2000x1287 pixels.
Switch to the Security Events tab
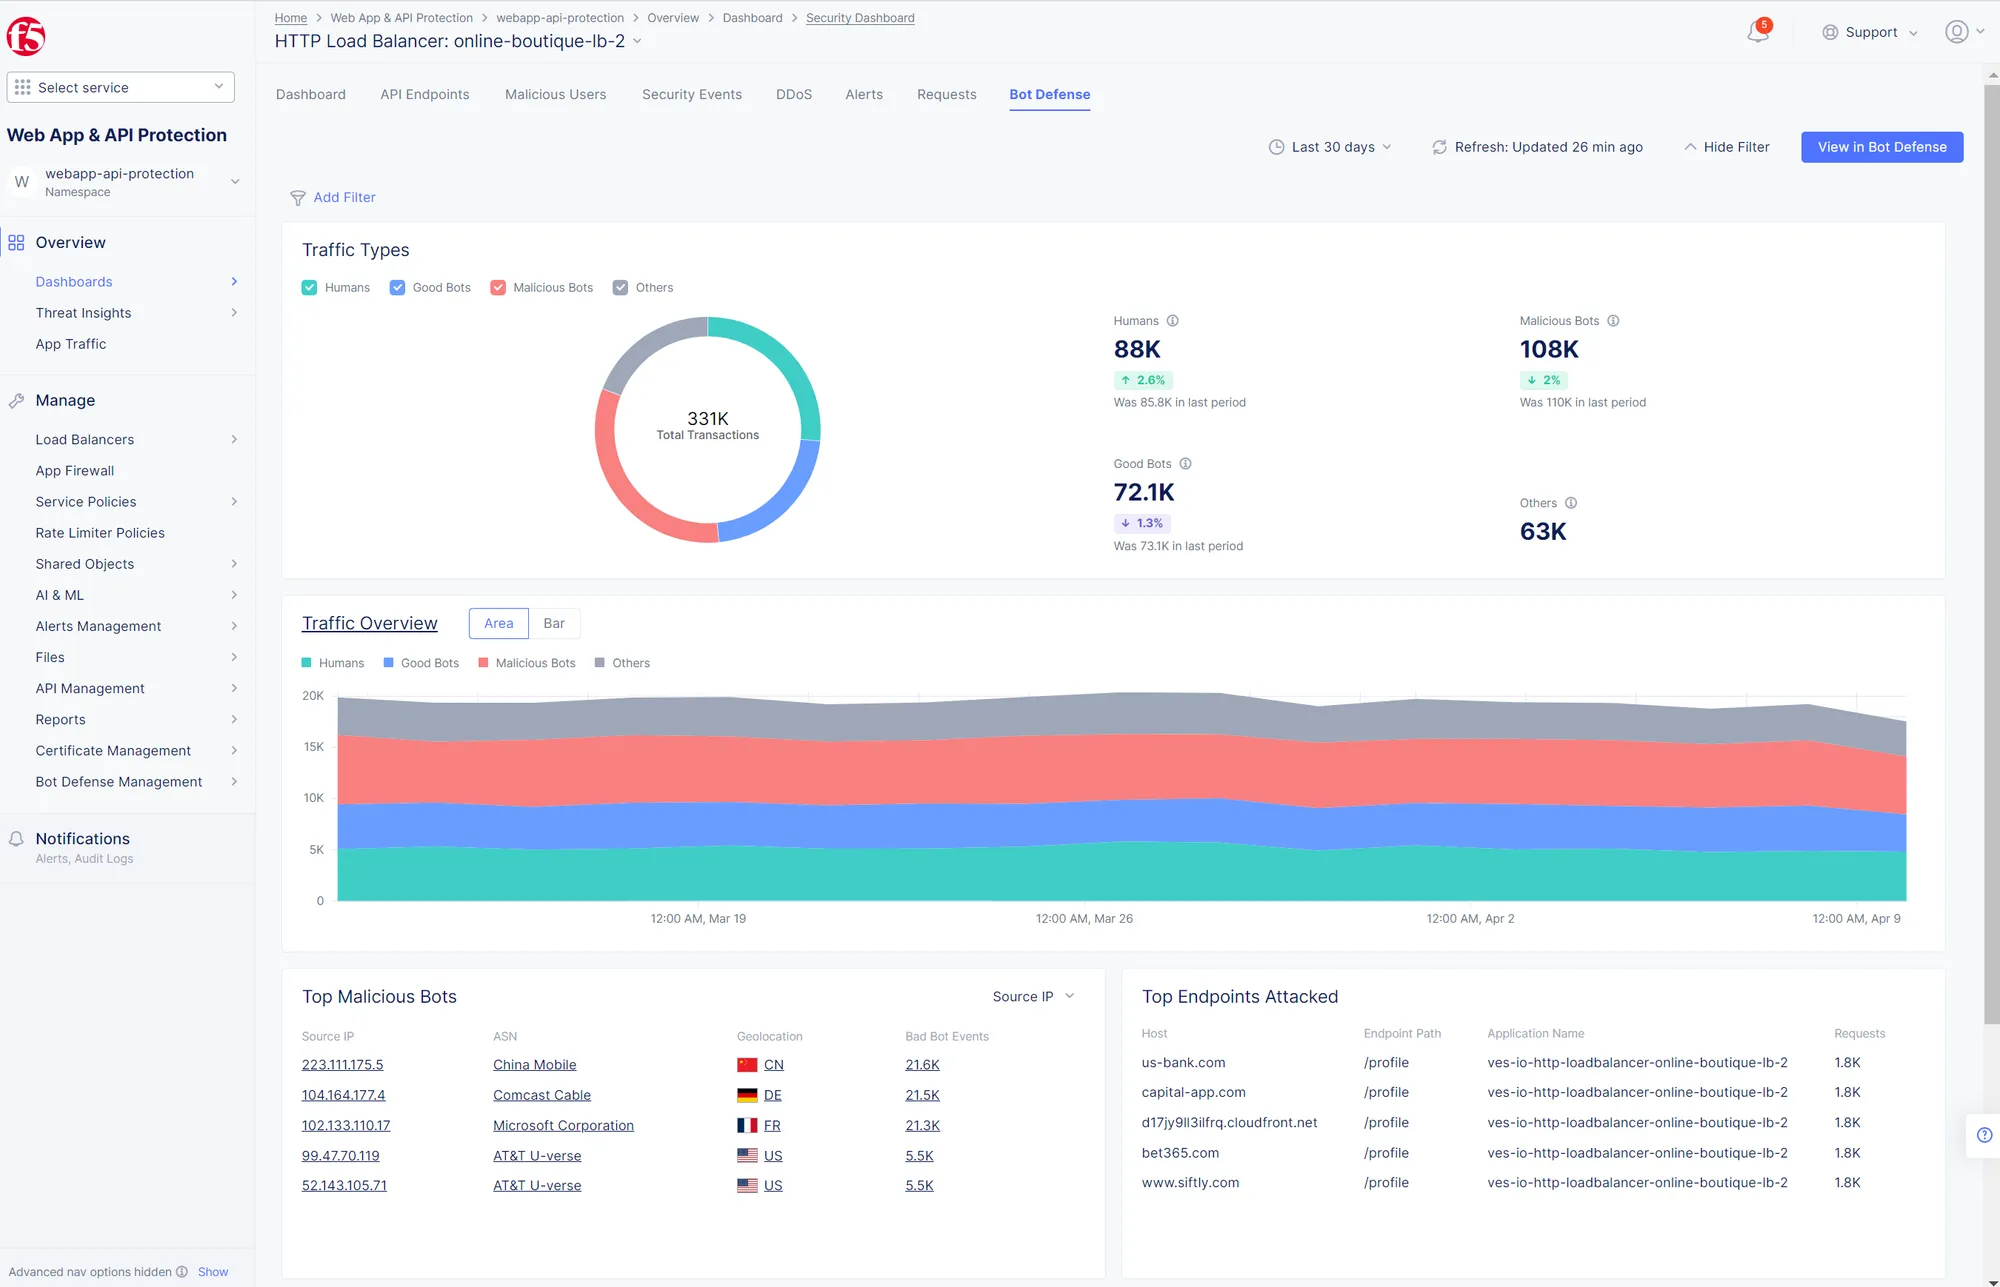click(691, 94)
